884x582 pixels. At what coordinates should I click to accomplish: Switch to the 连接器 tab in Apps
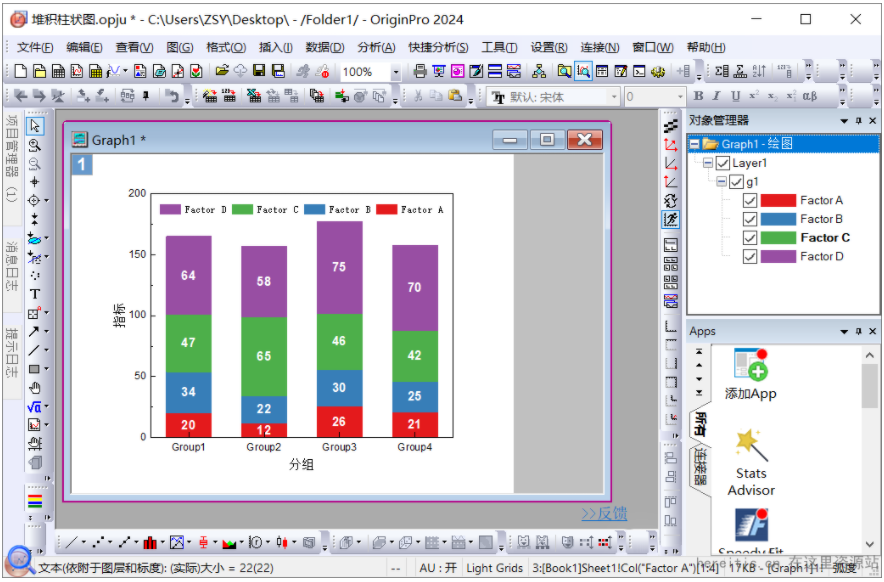coord(700,466)
